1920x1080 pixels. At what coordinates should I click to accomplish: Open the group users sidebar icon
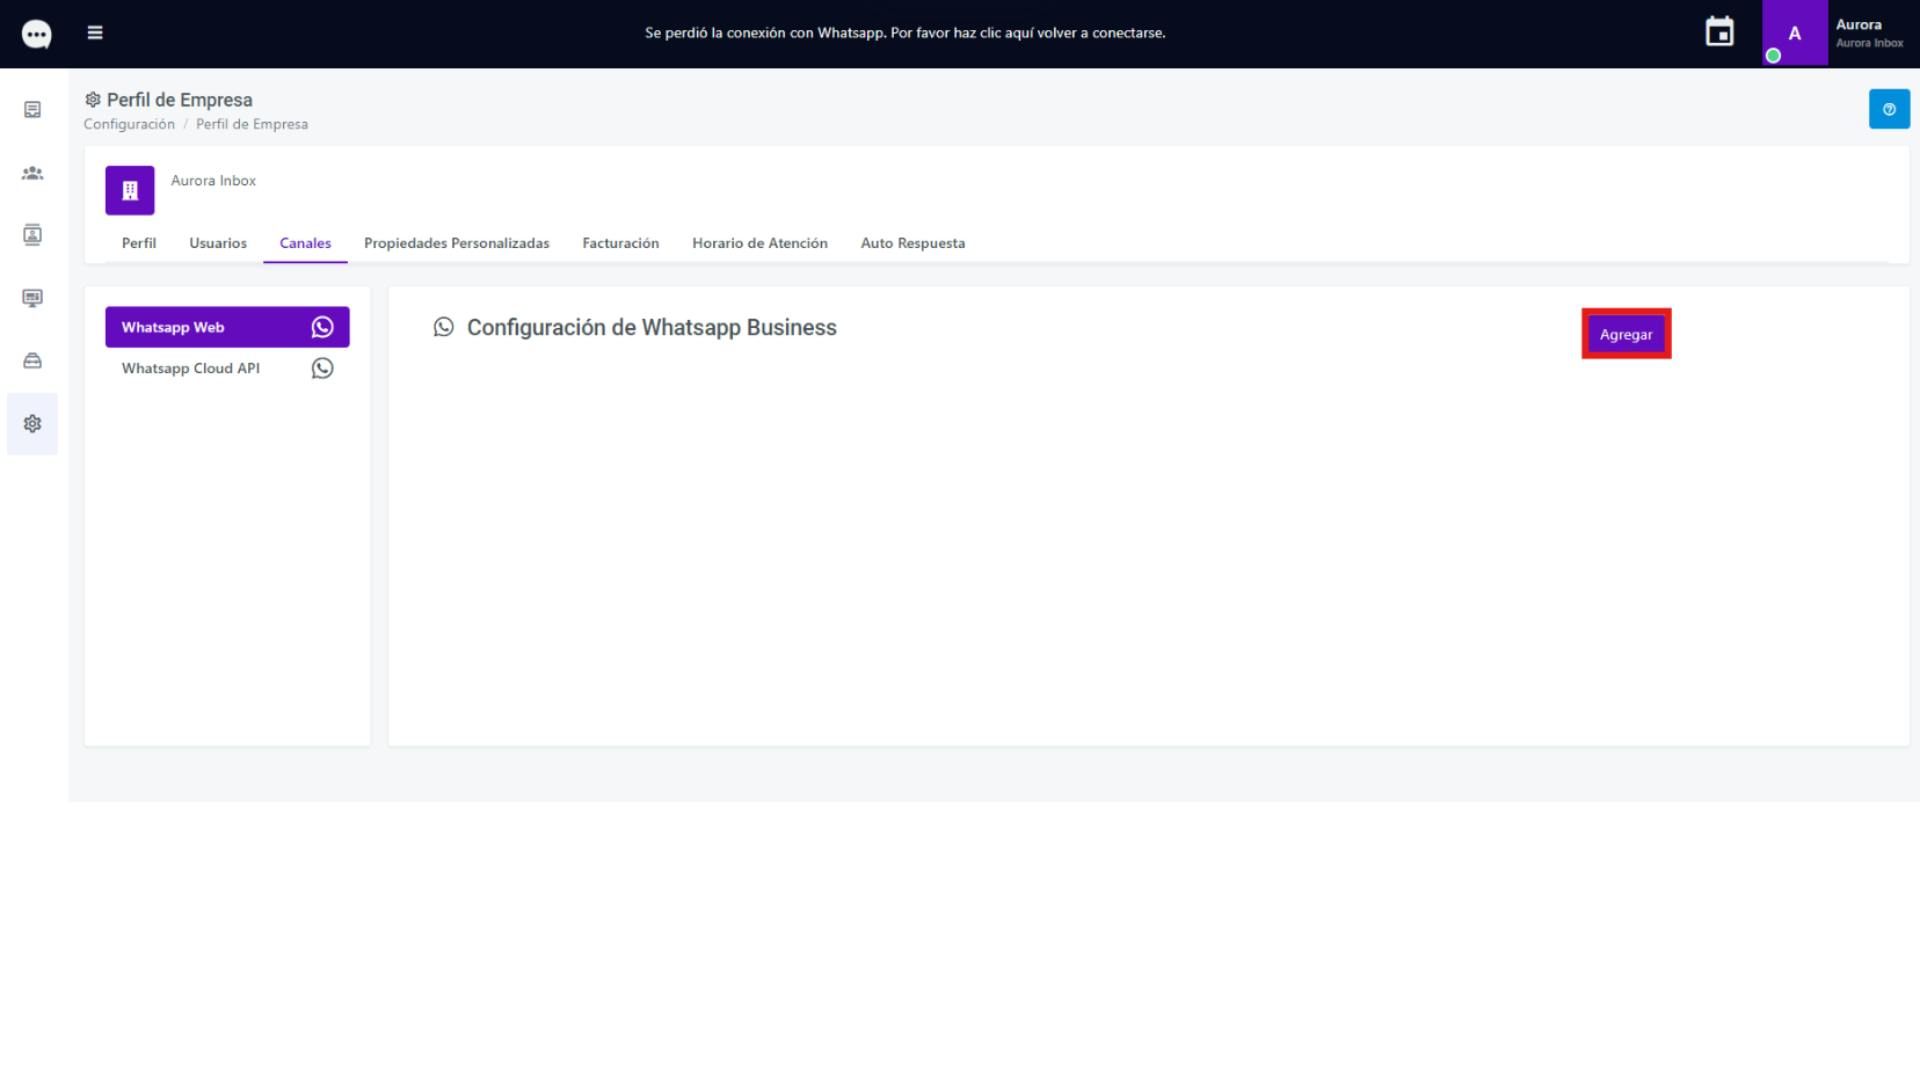tap(33, 173)
